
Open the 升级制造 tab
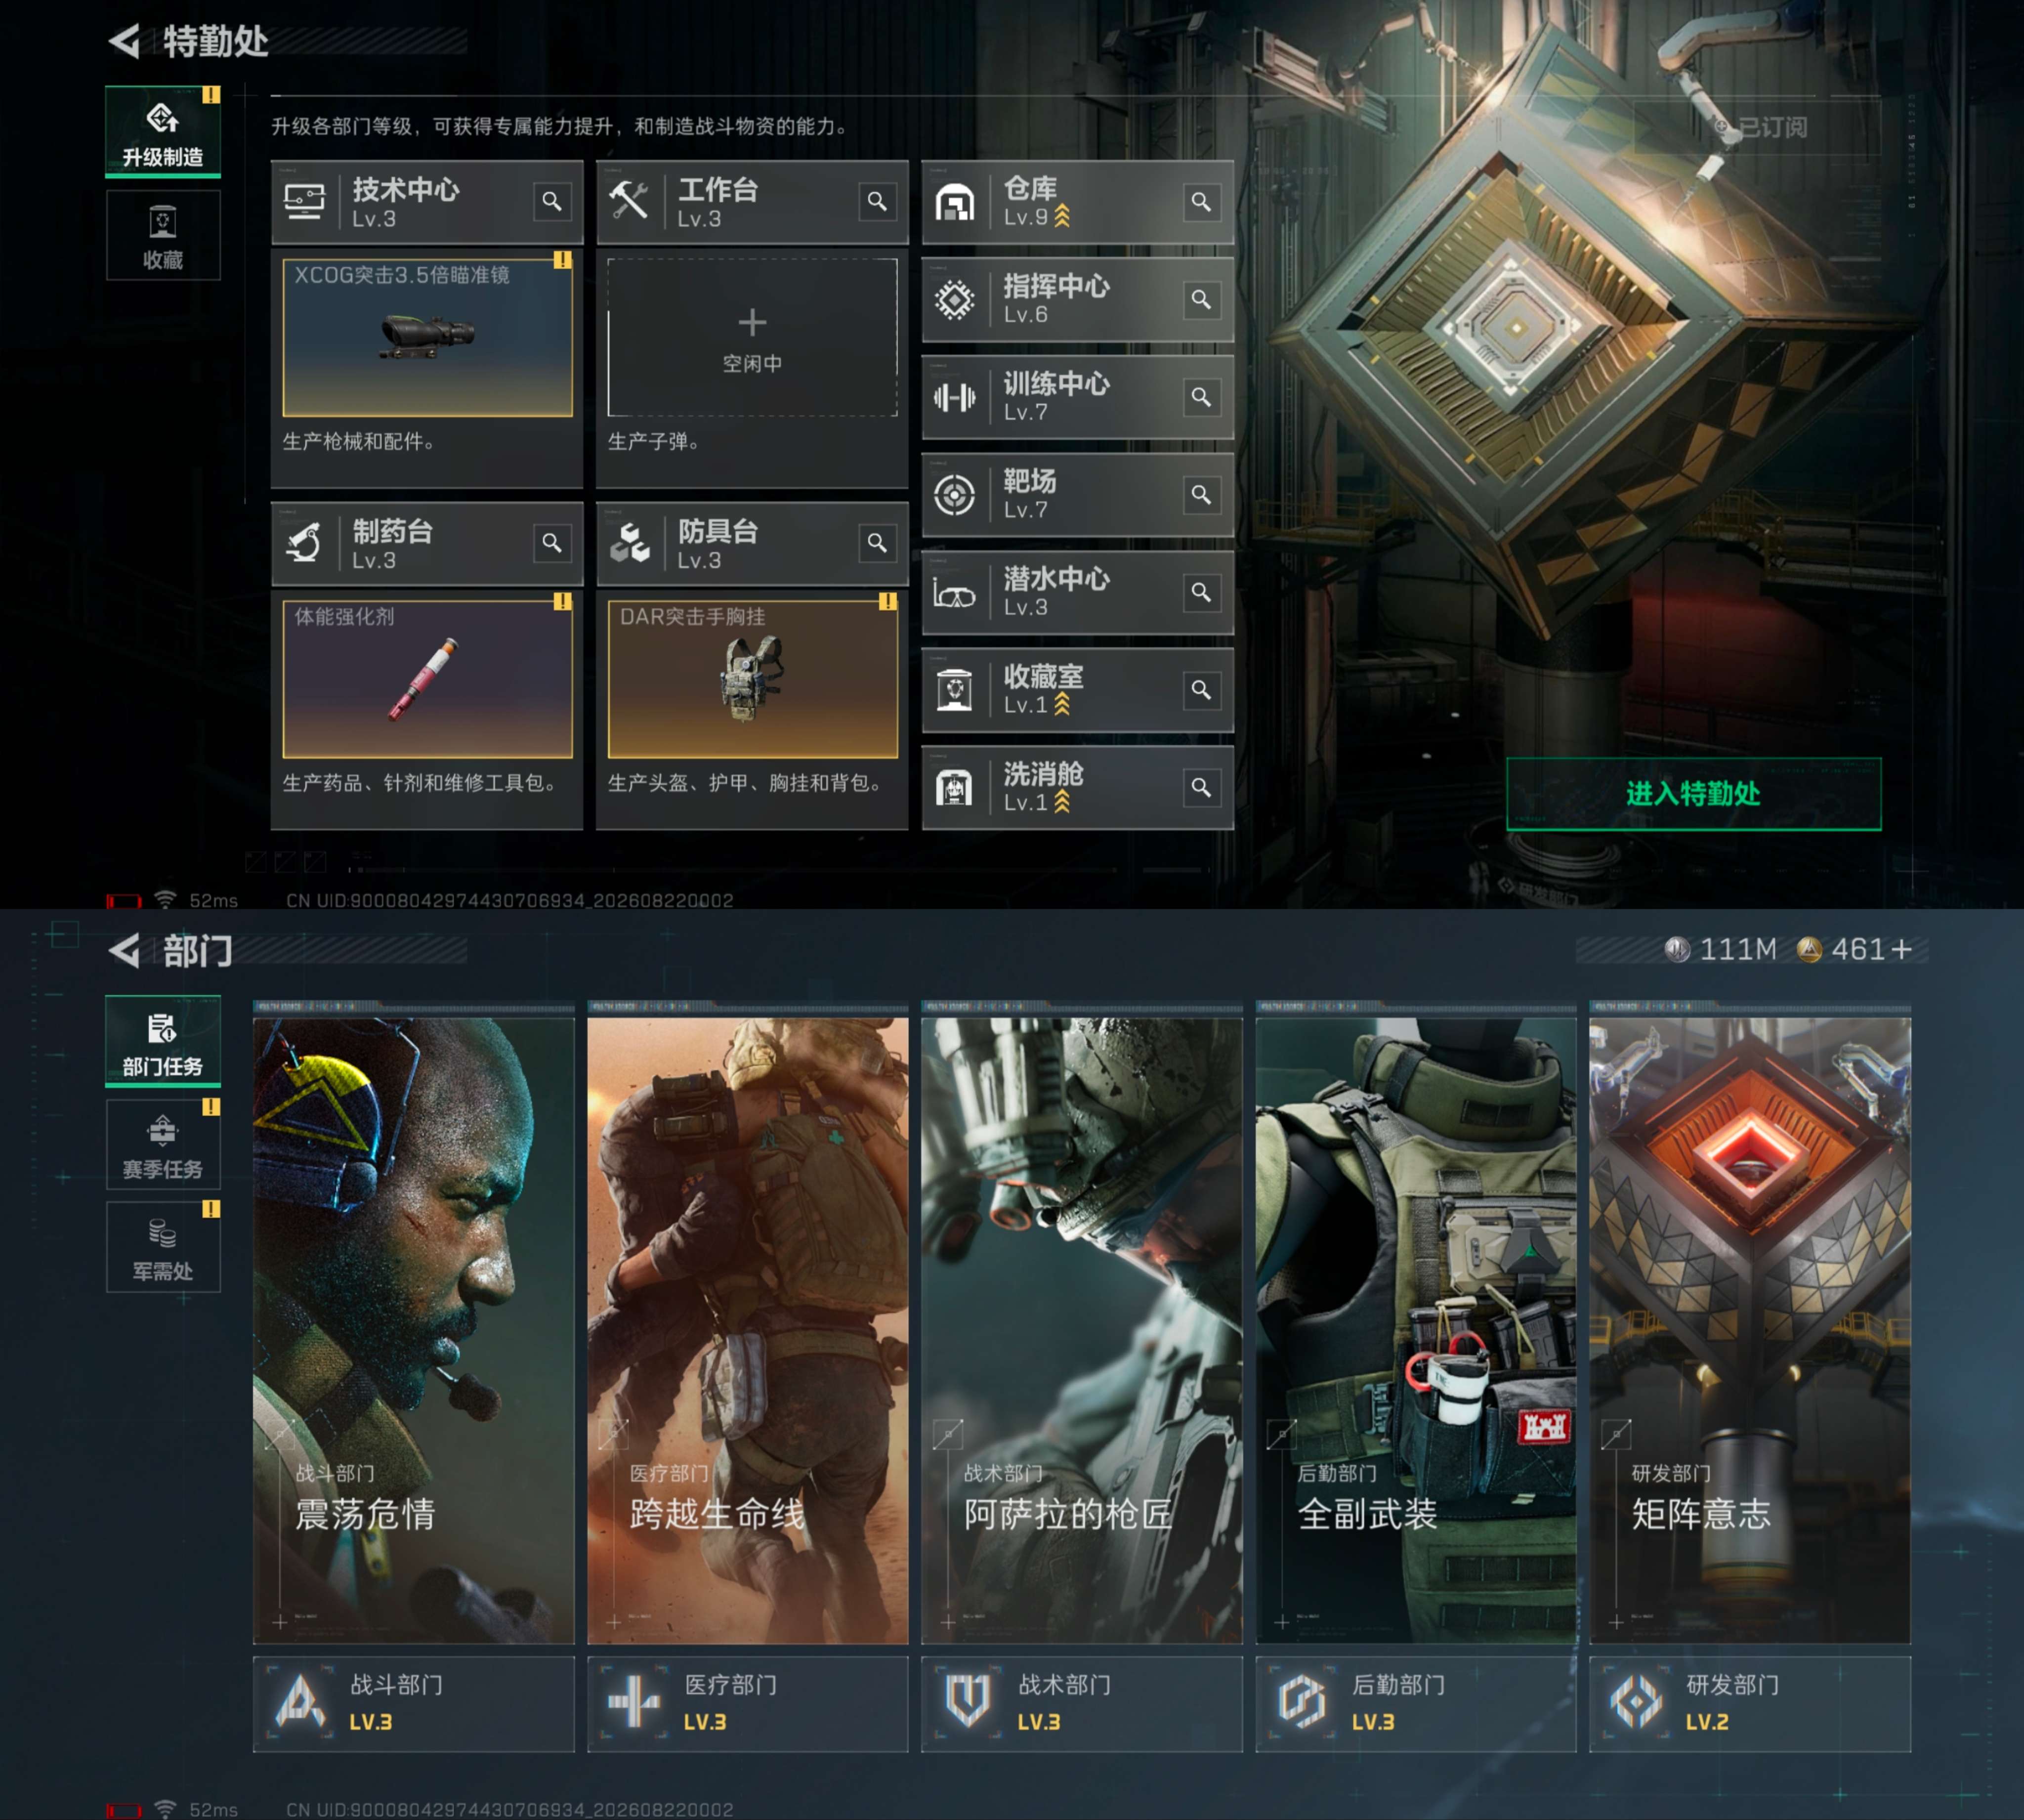tap(163, 132)
